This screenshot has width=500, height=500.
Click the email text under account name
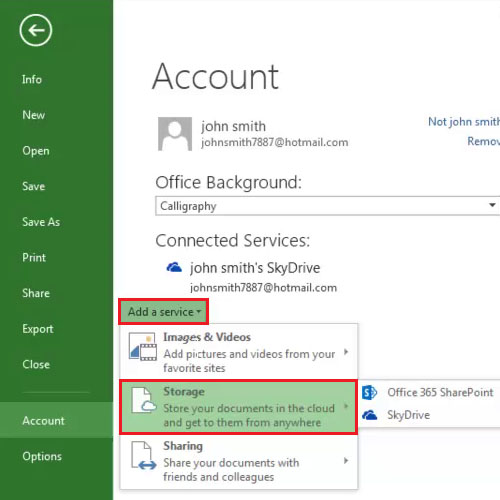click(275, 143)
